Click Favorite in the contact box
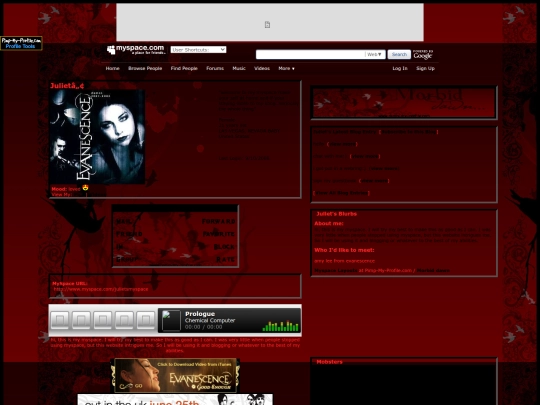540x405 pixels. [x=219, y=234]
